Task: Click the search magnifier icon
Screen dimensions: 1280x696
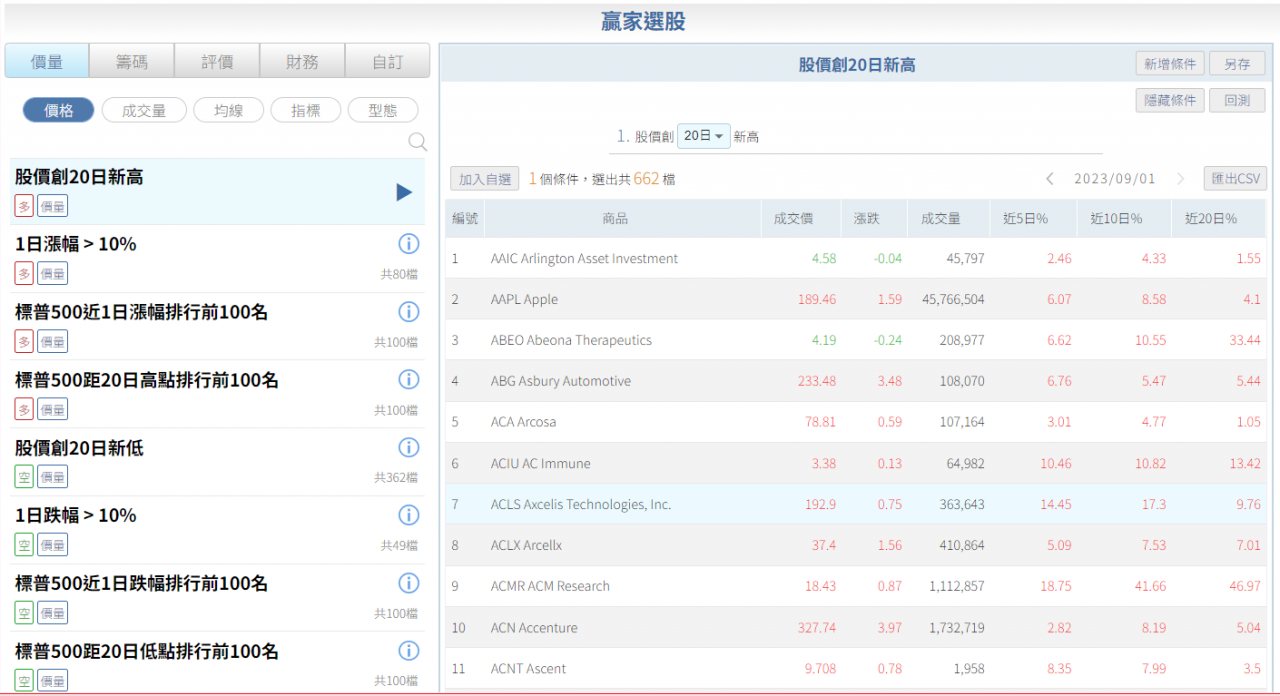Action: pyautogui.click(x=417, y=142)
